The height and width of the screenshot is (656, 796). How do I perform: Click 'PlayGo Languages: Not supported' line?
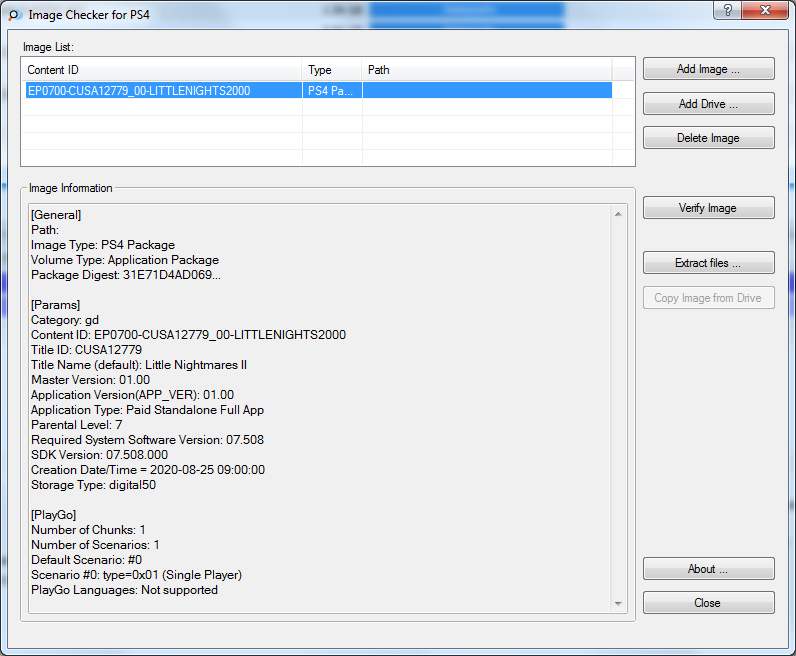tap(124, 590)
